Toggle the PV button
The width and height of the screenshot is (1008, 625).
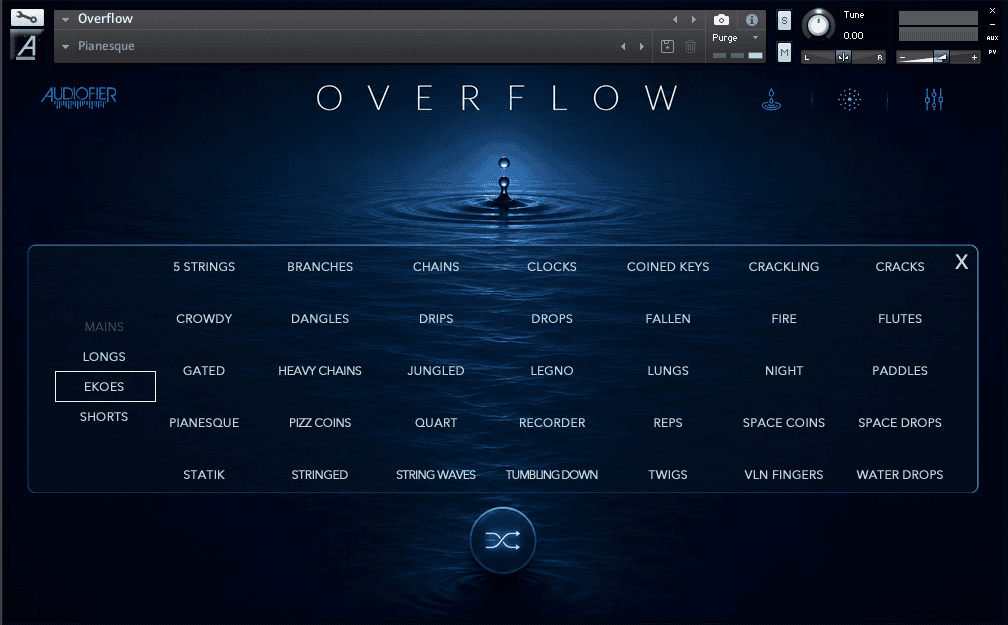993,52
